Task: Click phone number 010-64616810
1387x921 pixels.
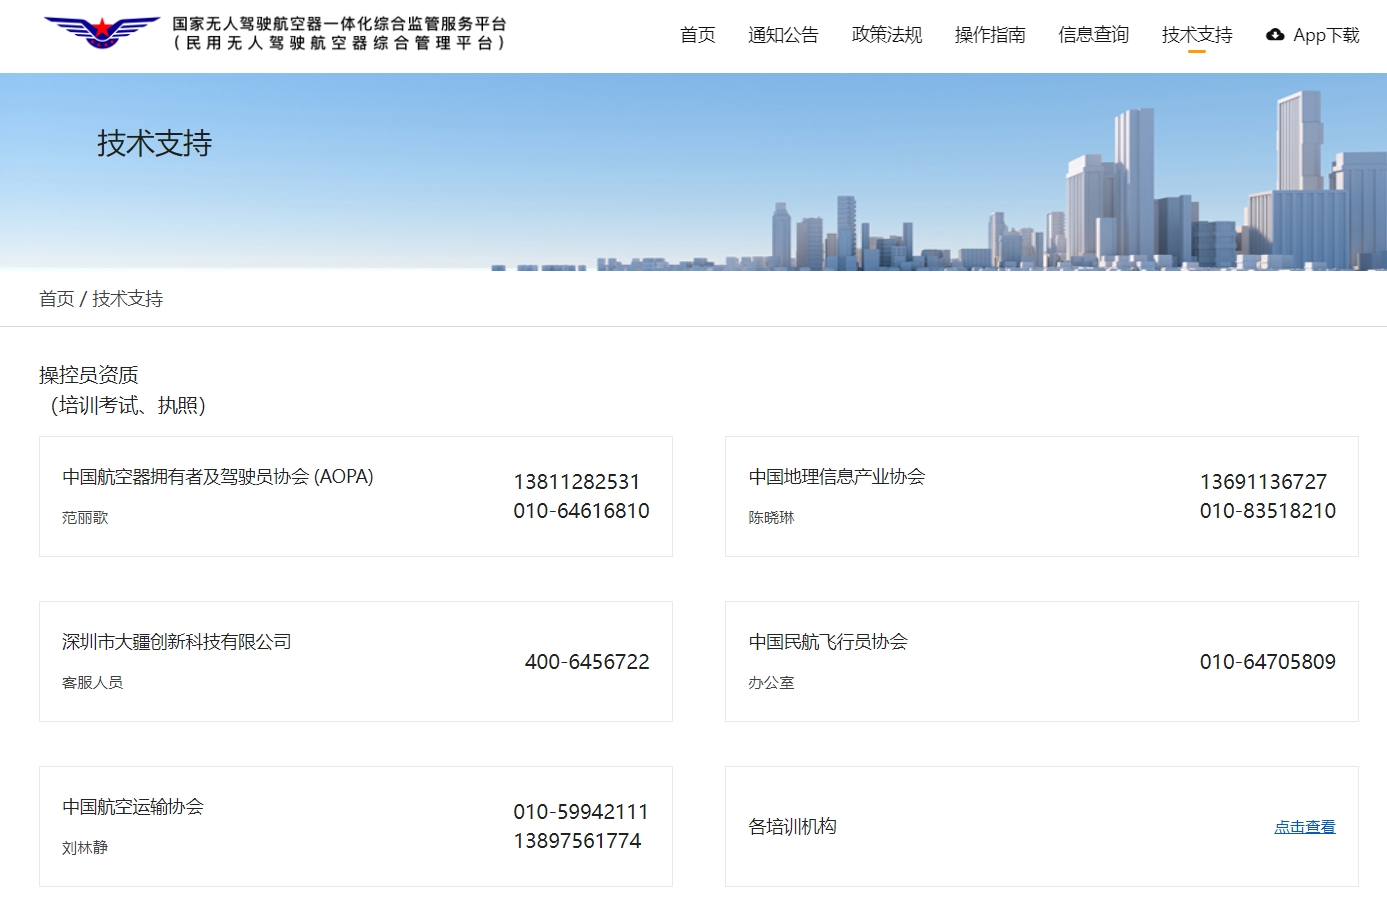Action: (582, 511)
